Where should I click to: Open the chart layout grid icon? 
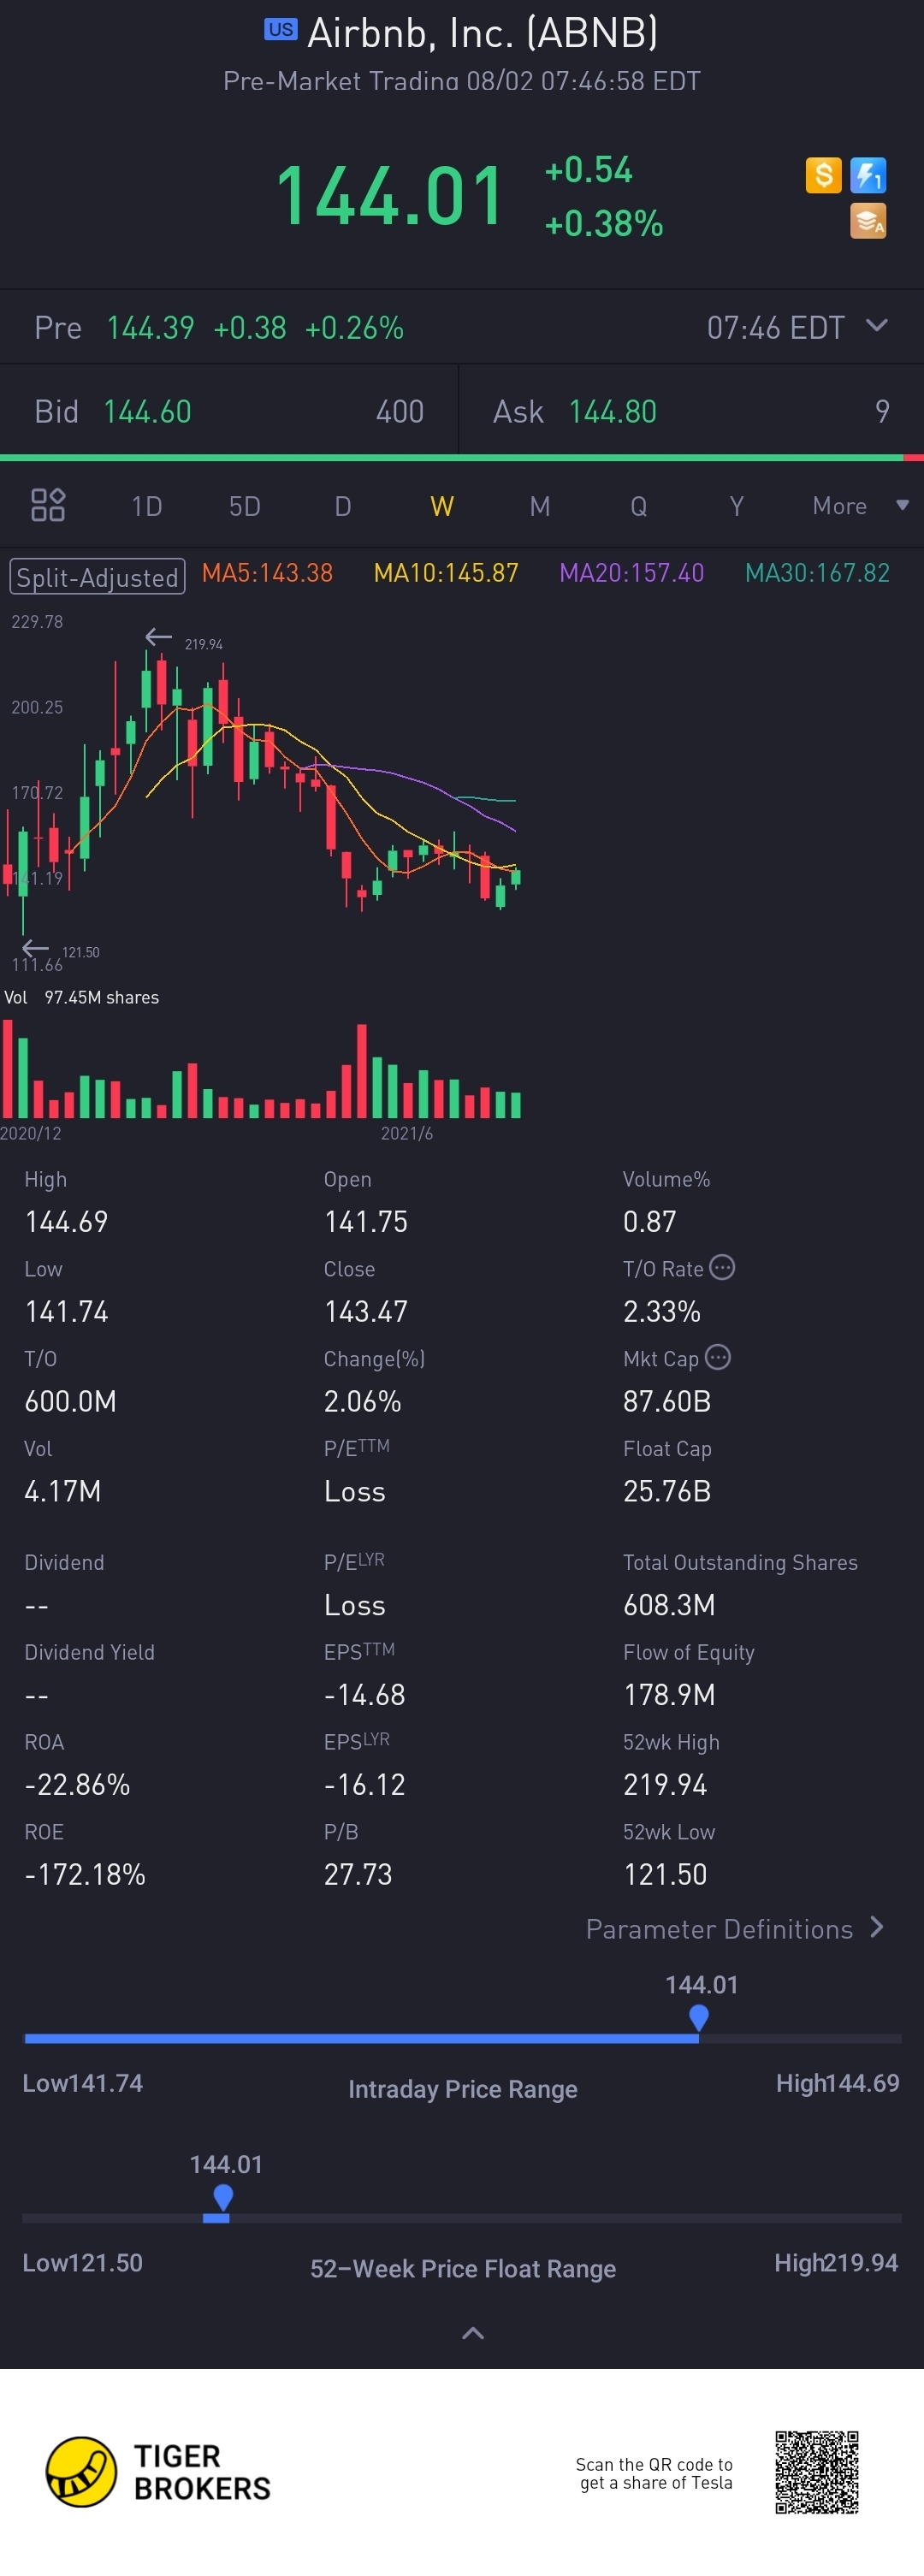pyautogui.click(x=48, y=505)
